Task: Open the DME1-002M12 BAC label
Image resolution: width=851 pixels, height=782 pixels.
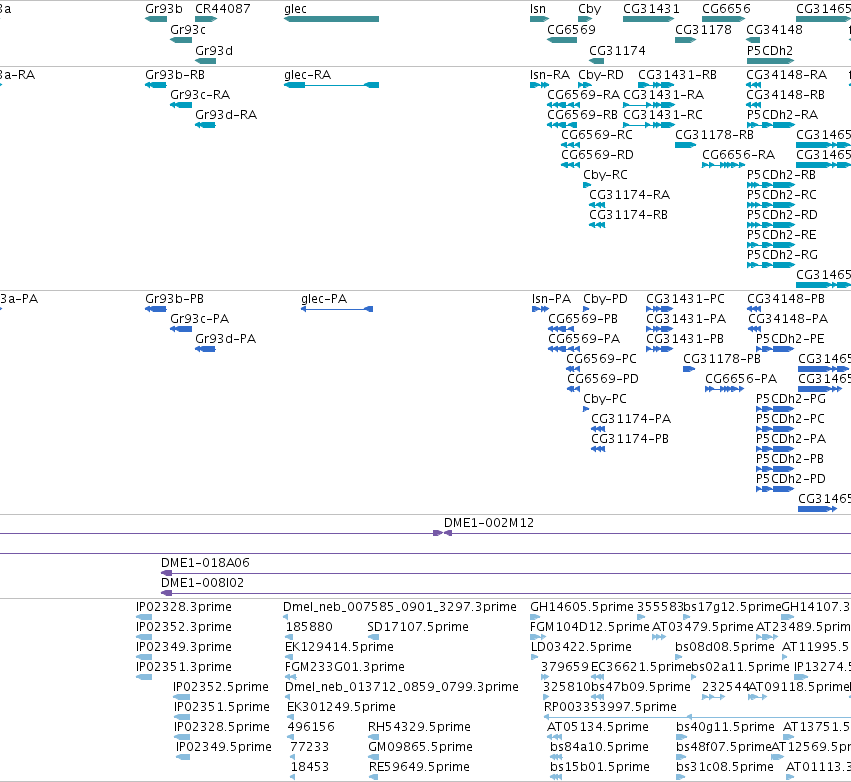Action: point(489,523)
